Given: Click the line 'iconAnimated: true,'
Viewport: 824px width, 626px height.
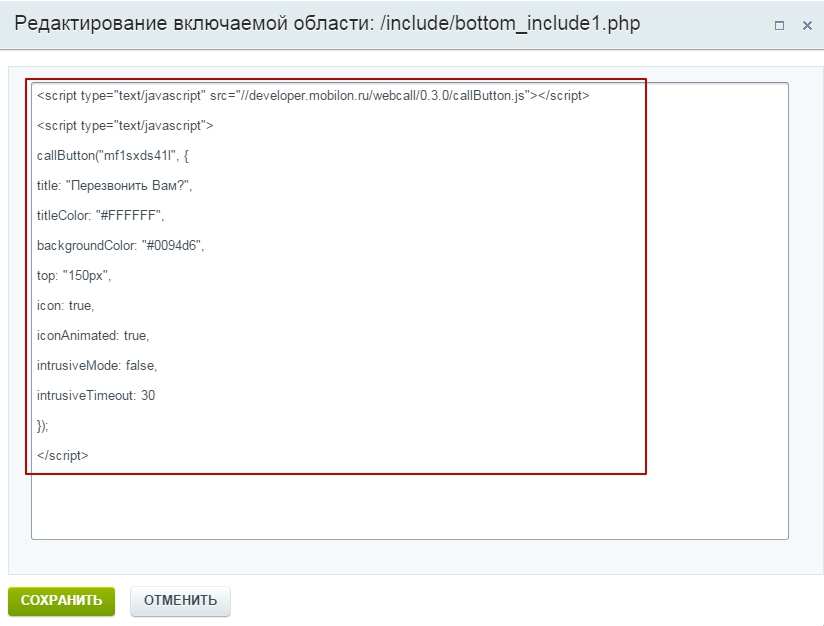Looking at the screenshot, I should (93, 335).
